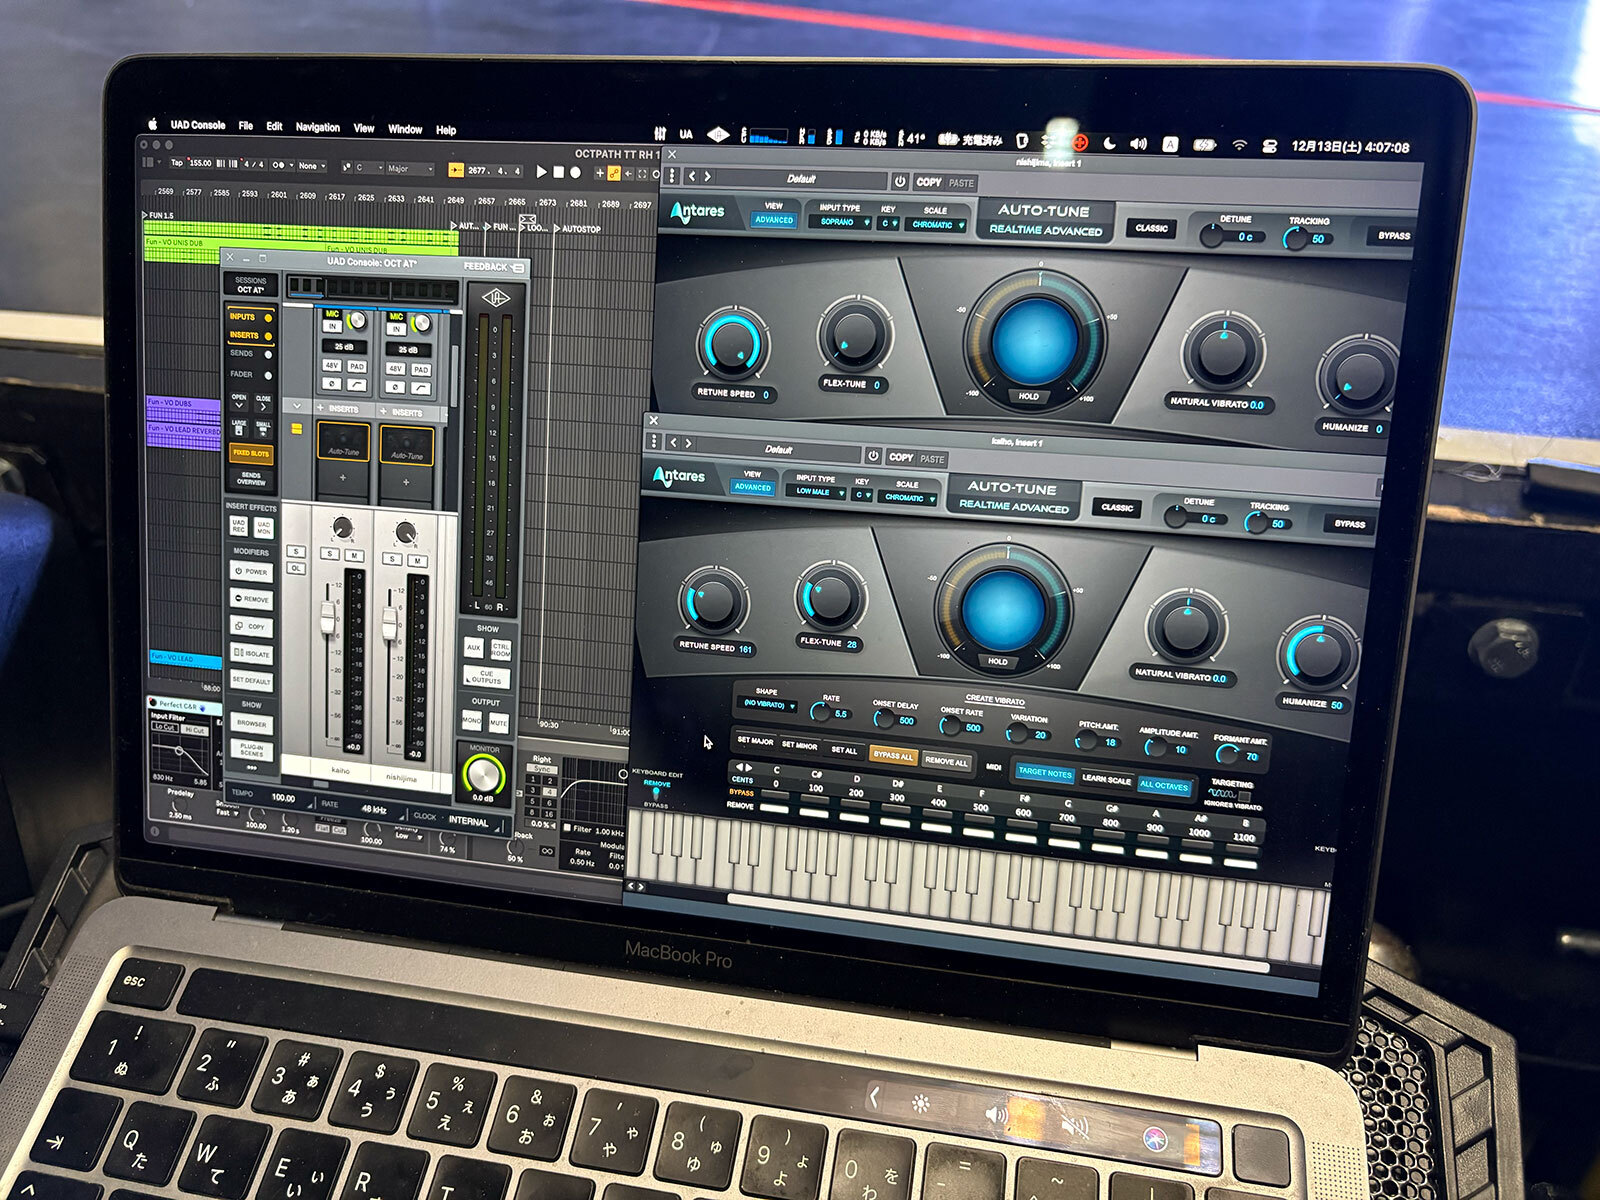Image resolution: width=1600 pixels, height=1200 pixels.
Task: Open the Window menu in the menu bar
Action: pos(404,129)
